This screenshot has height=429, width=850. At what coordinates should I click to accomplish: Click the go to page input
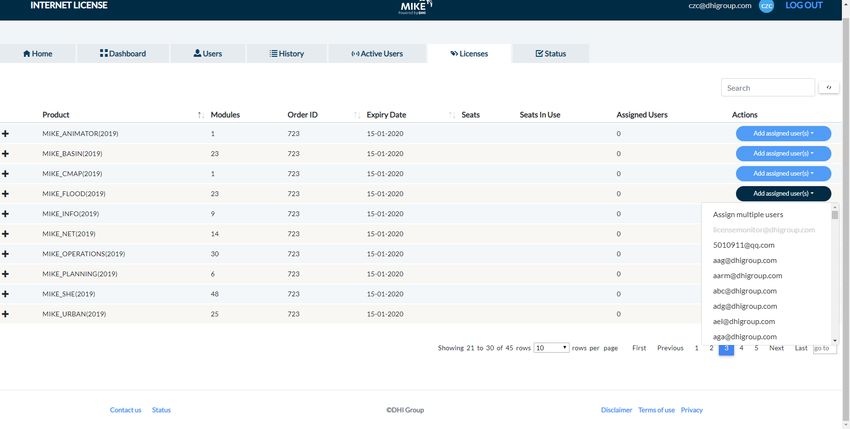pos(825,348)
